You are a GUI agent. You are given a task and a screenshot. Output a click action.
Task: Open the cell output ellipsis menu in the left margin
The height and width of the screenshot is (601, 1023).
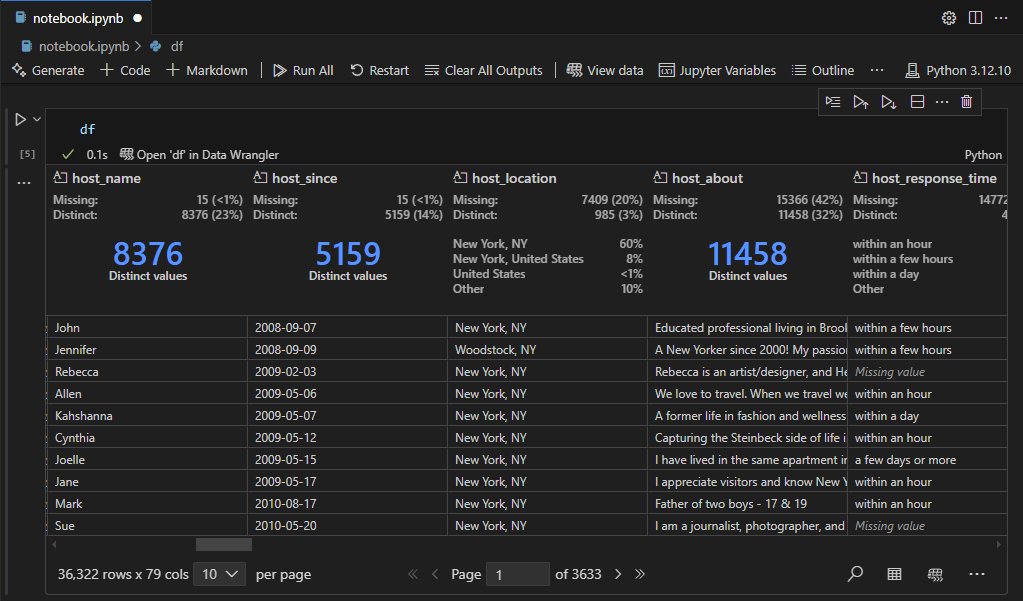tap(24, 183)
